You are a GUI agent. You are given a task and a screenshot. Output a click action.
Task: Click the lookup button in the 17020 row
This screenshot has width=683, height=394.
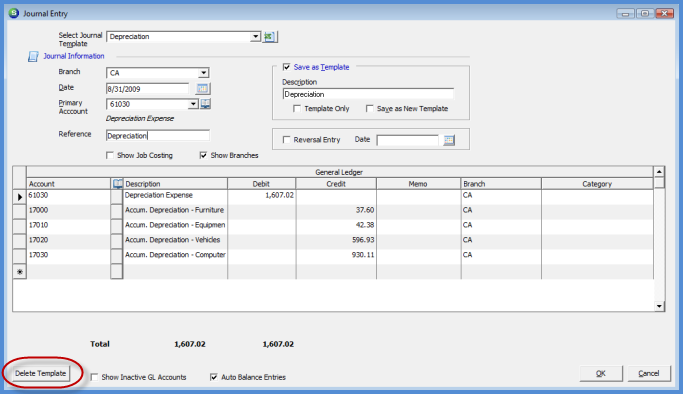click(117, 241)
